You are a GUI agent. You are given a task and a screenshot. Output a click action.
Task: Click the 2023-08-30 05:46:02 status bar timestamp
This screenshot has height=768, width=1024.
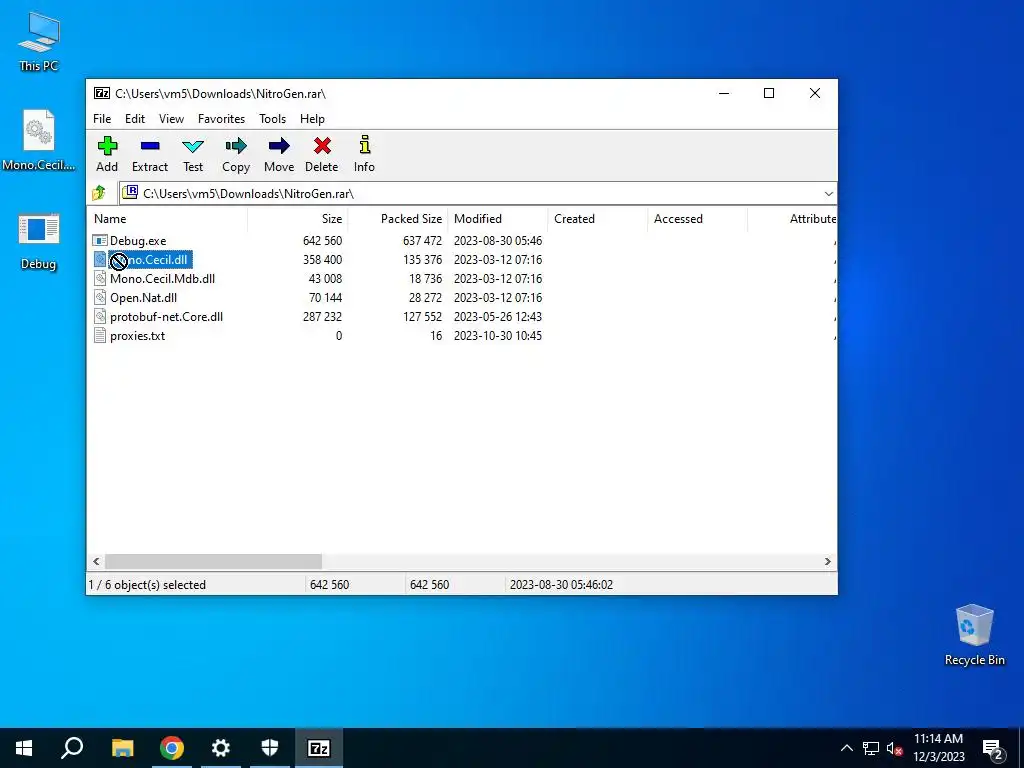tap(562, 585)
